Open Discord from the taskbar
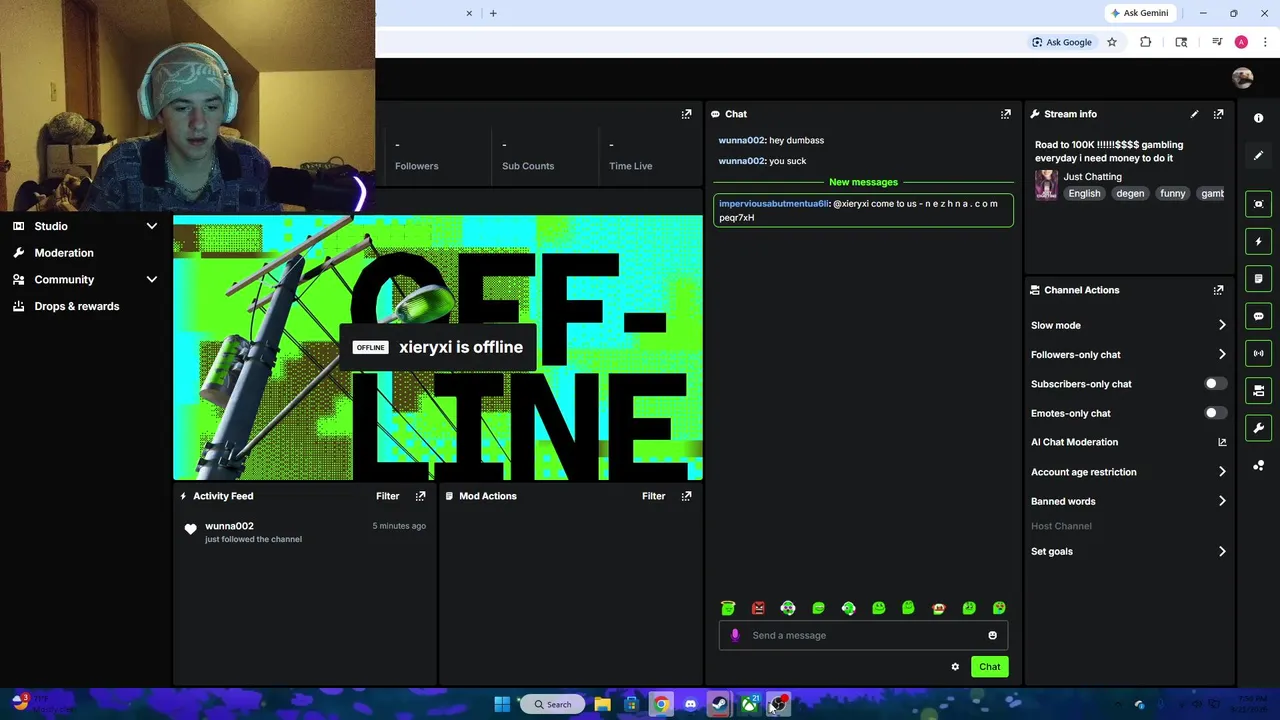This screenshot has height=720, width=1280. 690,704
